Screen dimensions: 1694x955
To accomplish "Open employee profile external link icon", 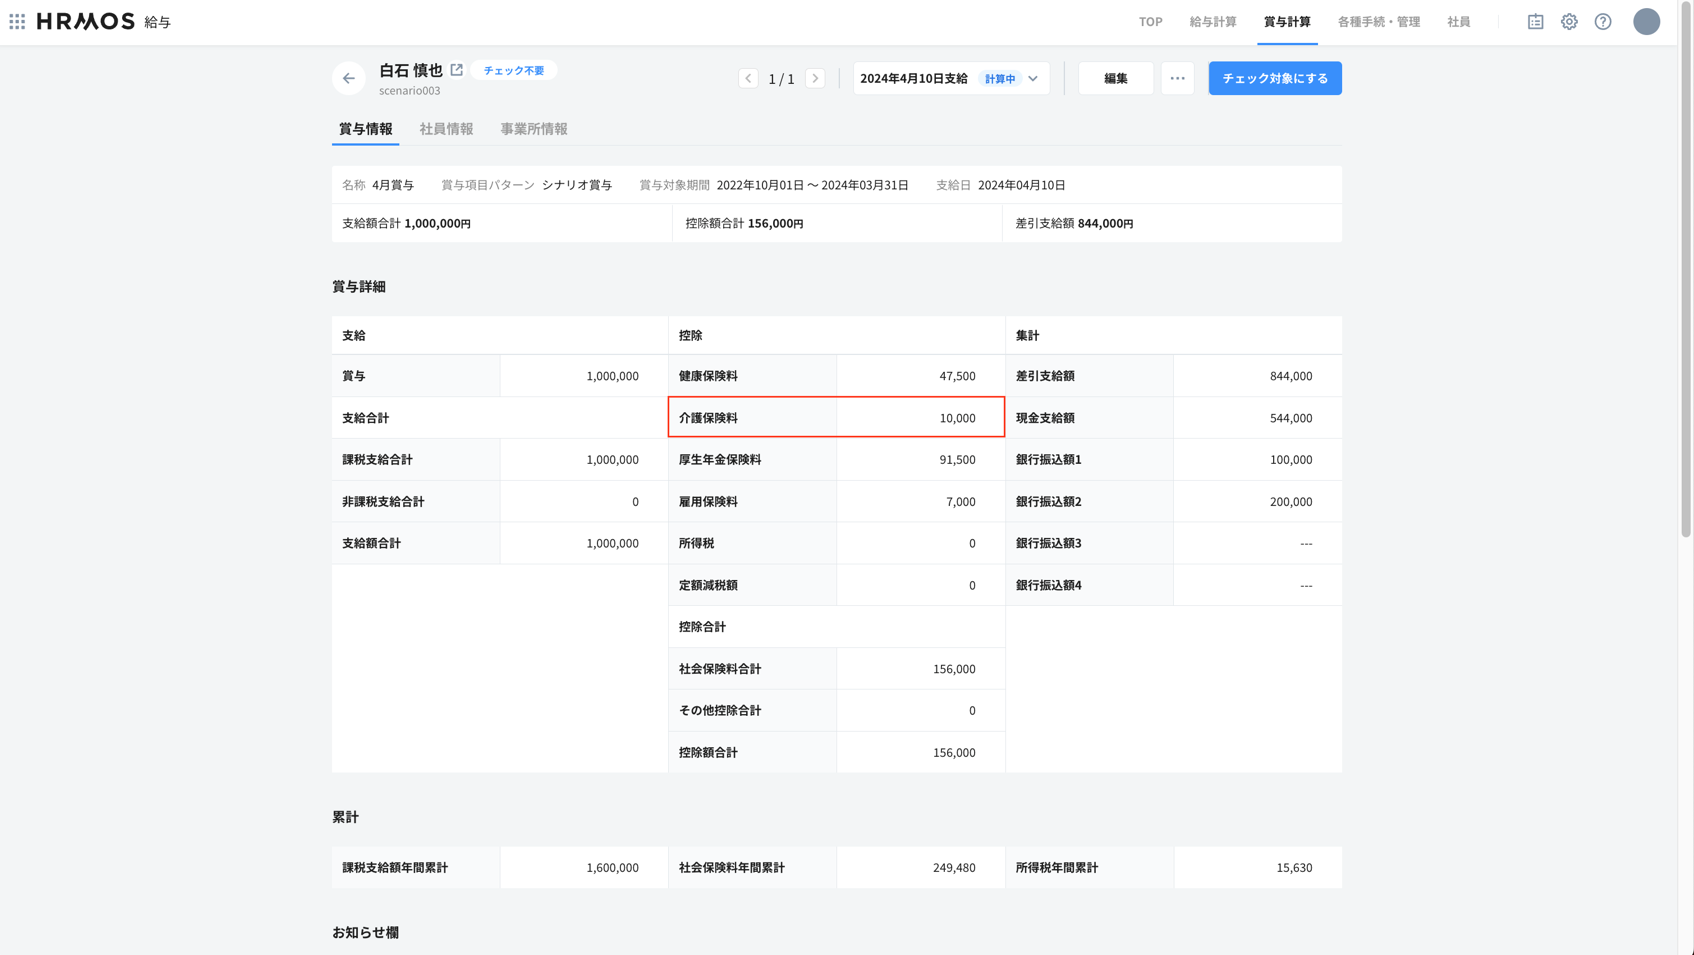I will tap(457, 70).
